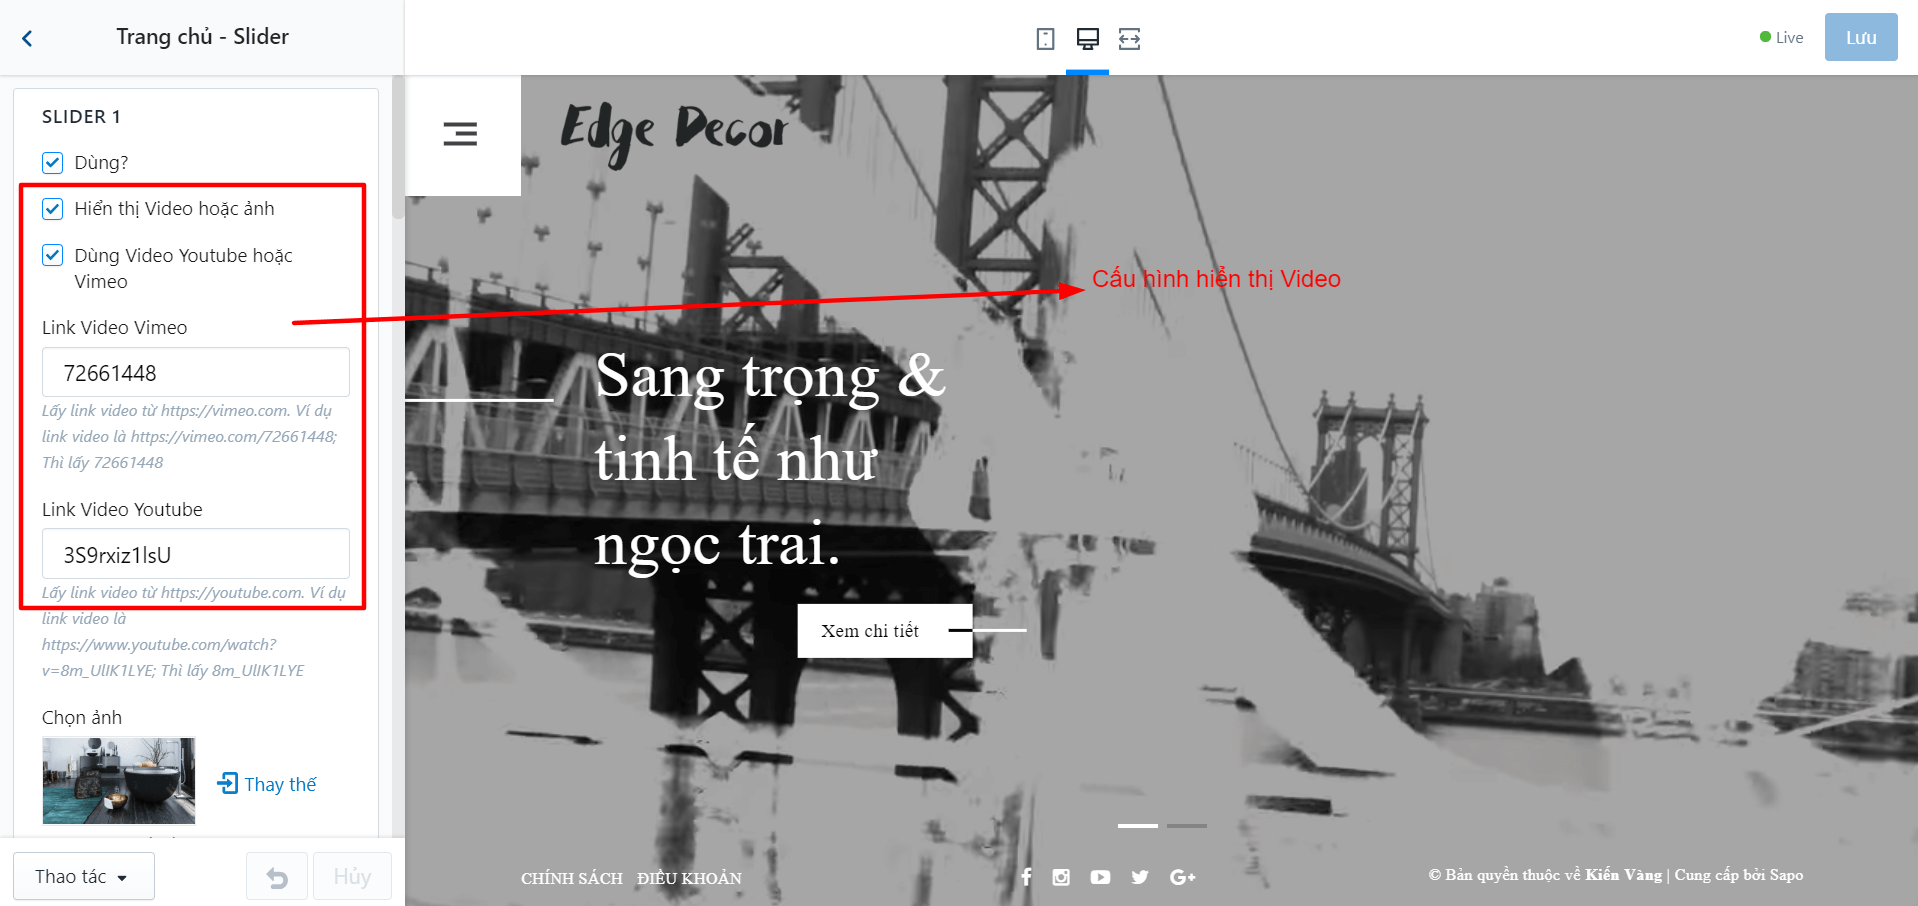Uncheck the Dùng? checkbox
1918x906 pixels.
(x=53, y=162)
